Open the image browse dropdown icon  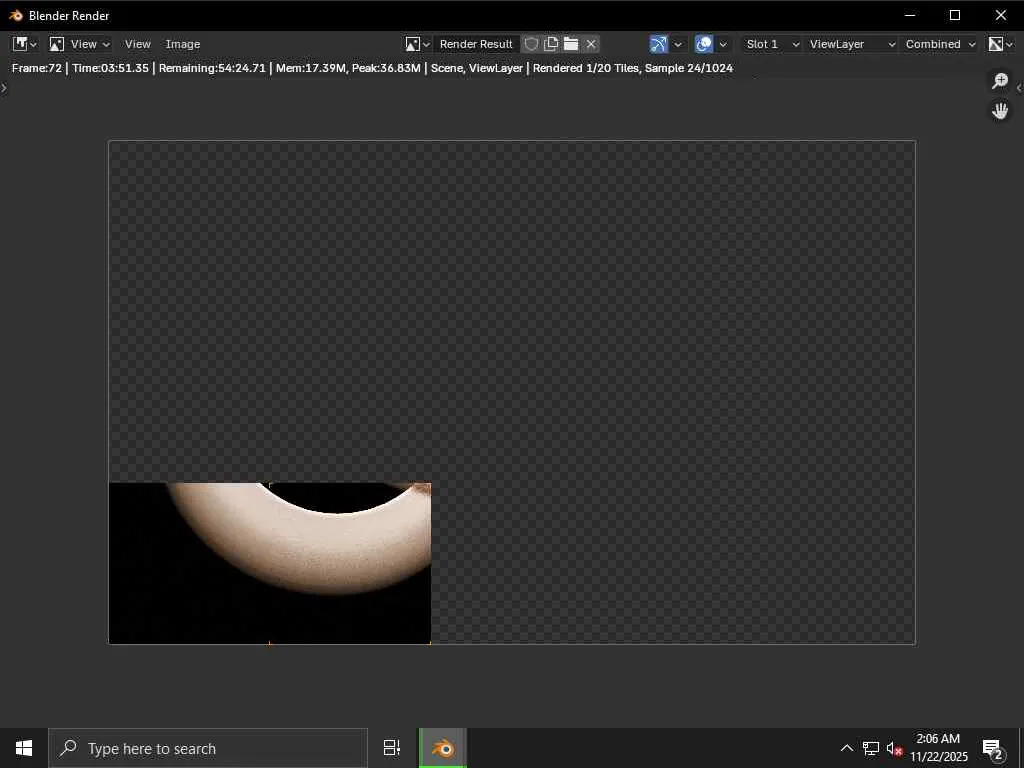[417, 44]
